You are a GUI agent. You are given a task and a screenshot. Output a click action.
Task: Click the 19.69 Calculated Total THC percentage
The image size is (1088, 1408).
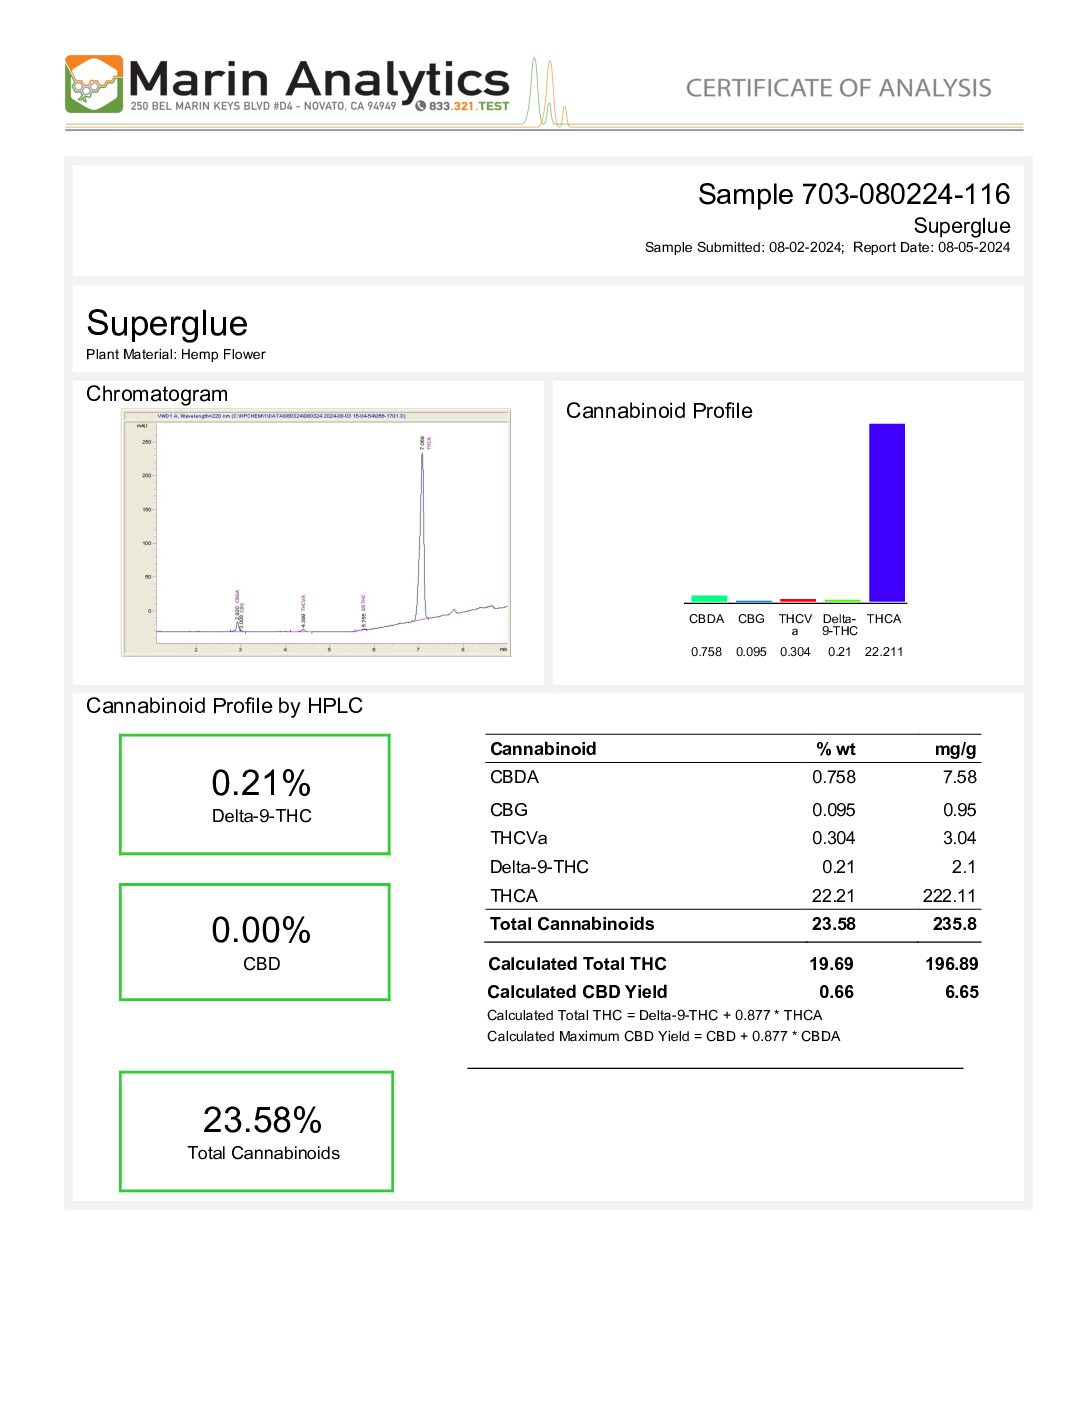click(x=832, y=964)
